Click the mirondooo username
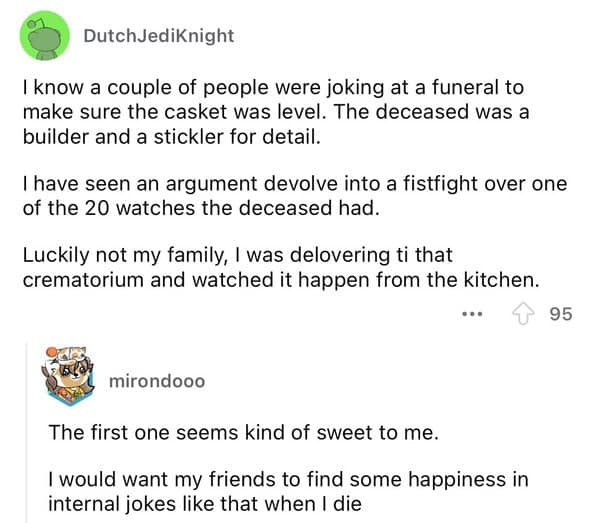 click(157, 381)
